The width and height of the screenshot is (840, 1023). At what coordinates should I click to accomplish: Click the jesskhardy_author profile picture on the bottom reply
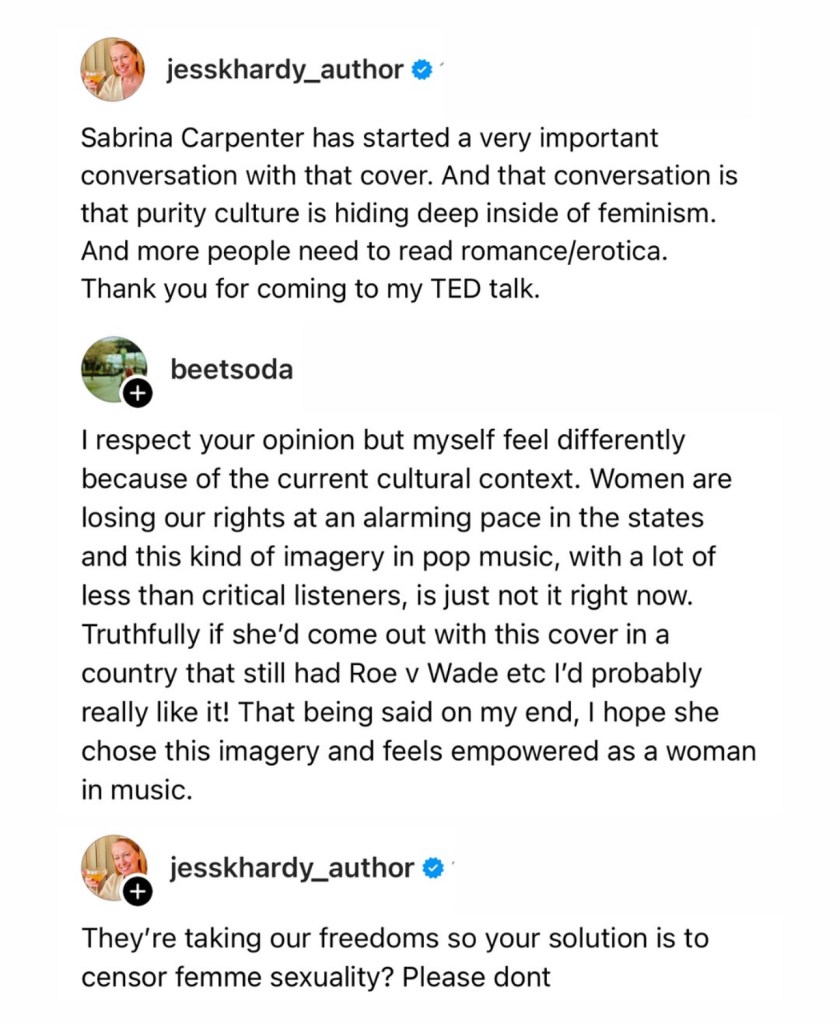tap(113, 867)
